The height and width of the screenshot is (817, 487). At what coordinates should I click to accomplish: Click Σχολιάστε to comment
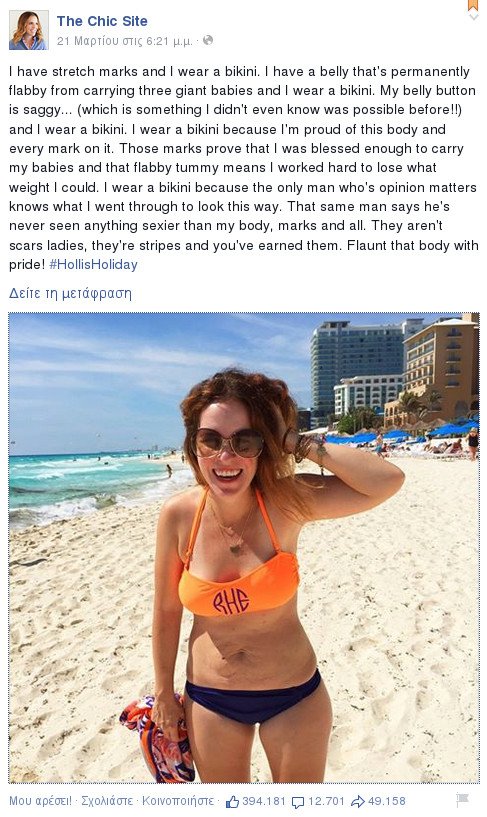coord(108,801)
